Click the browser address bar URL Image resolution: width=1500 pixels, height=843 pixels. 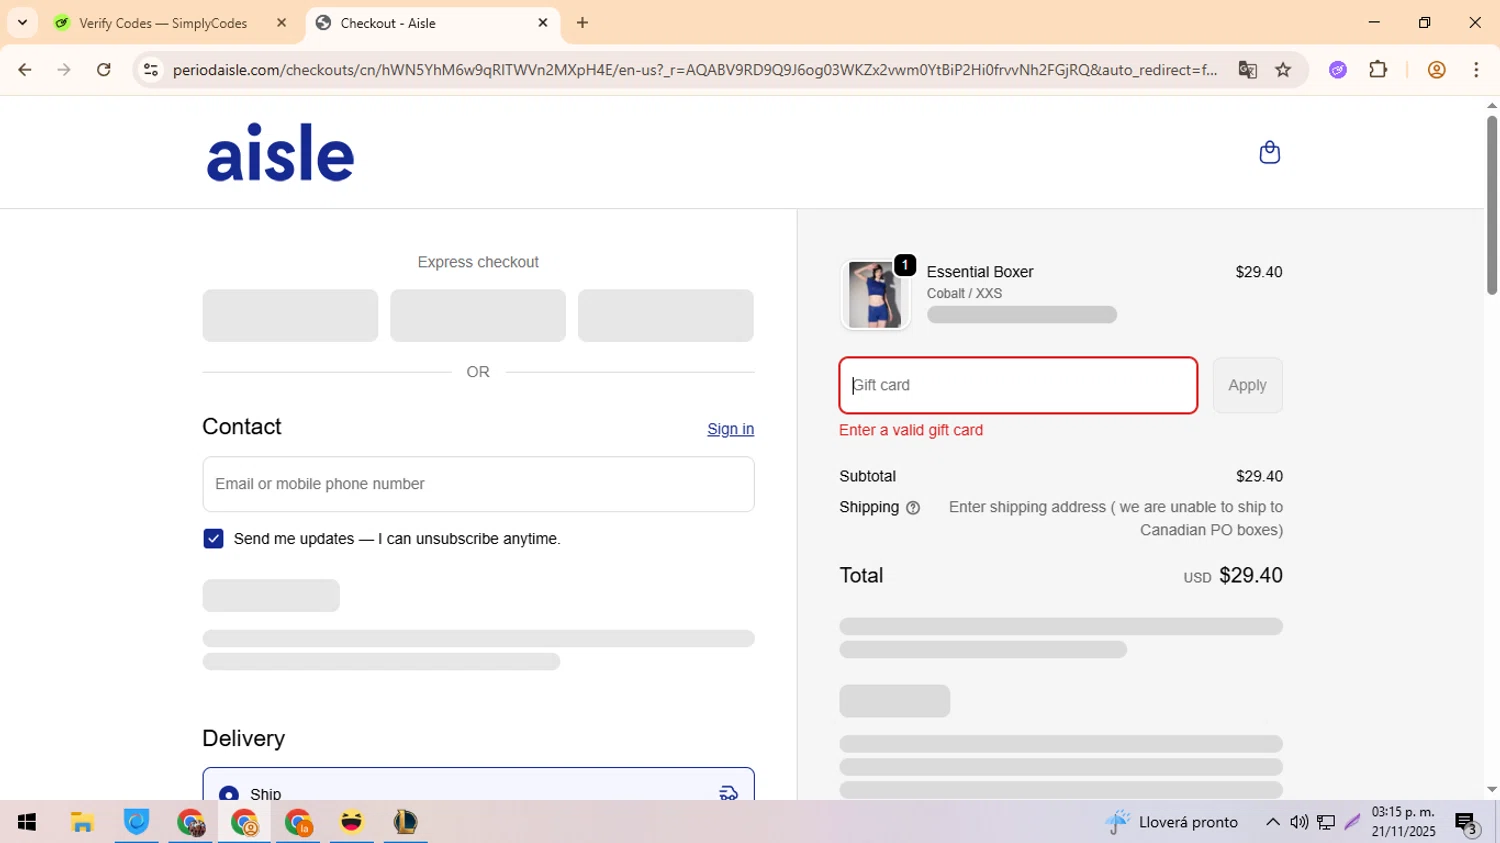click(694, 70)
